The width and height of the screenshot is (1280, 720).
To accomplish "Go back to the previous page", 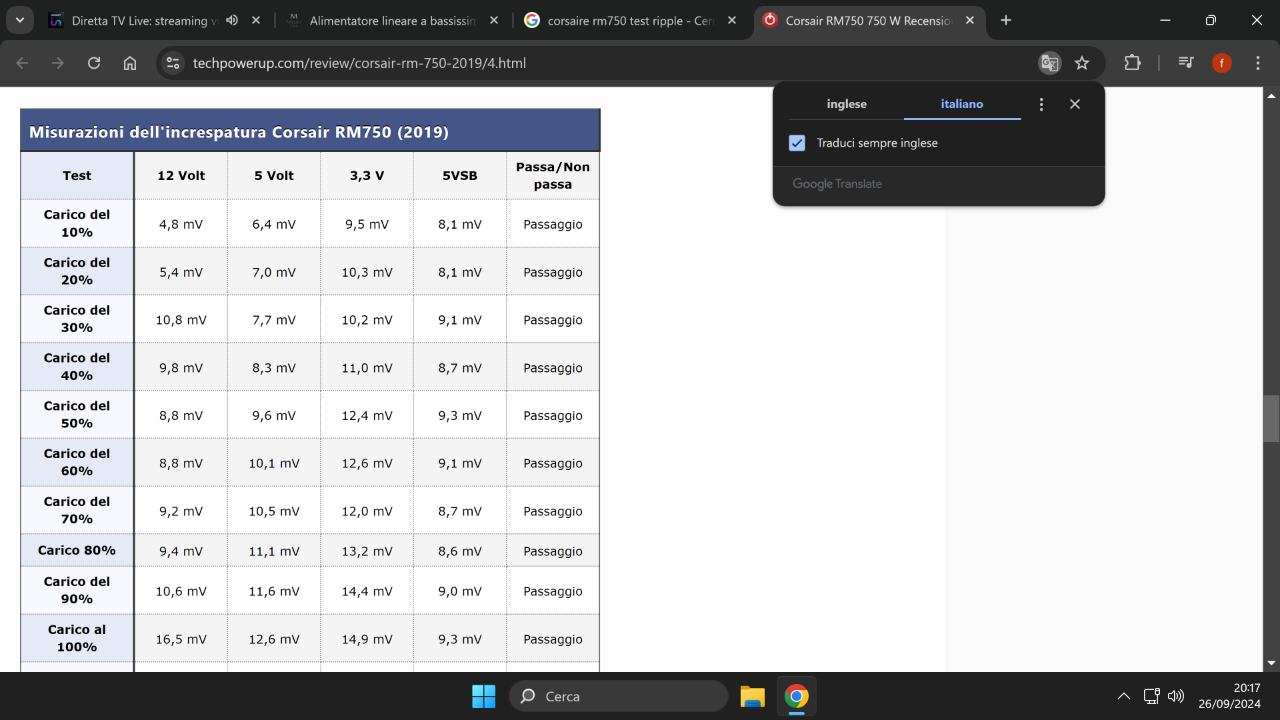I will pyautogui.click(x=22, y=63).
